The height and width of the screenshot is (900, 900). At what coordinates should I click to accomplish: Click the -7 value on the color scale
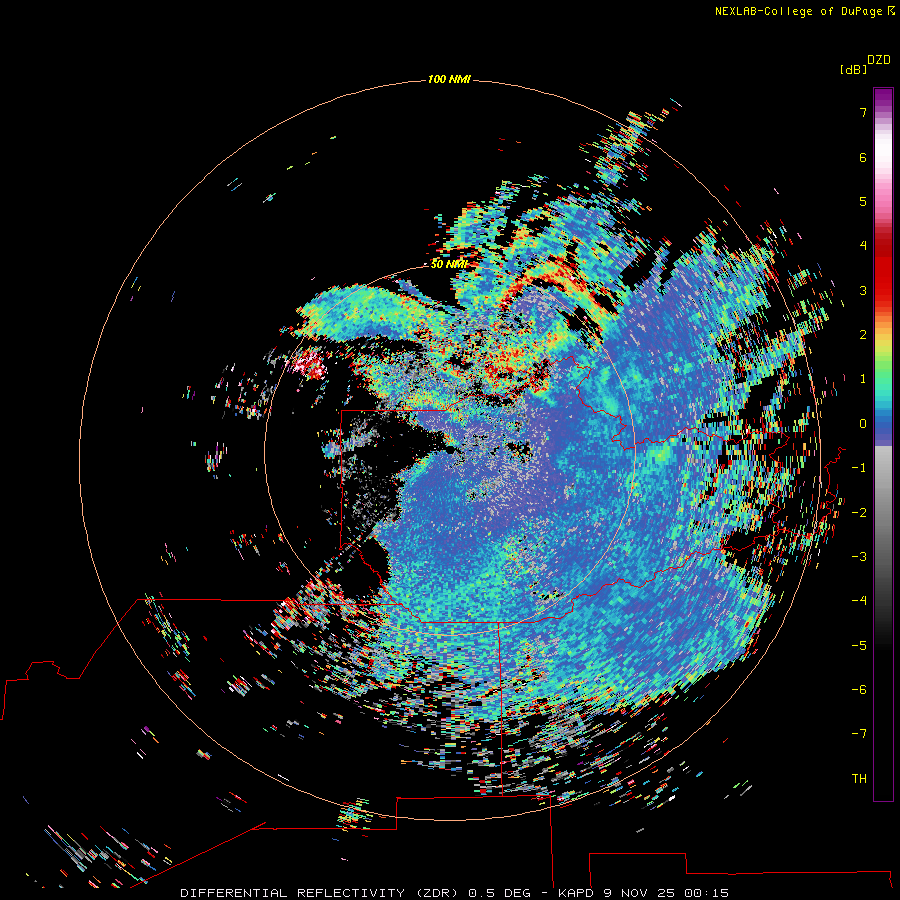tap(859, 734)
